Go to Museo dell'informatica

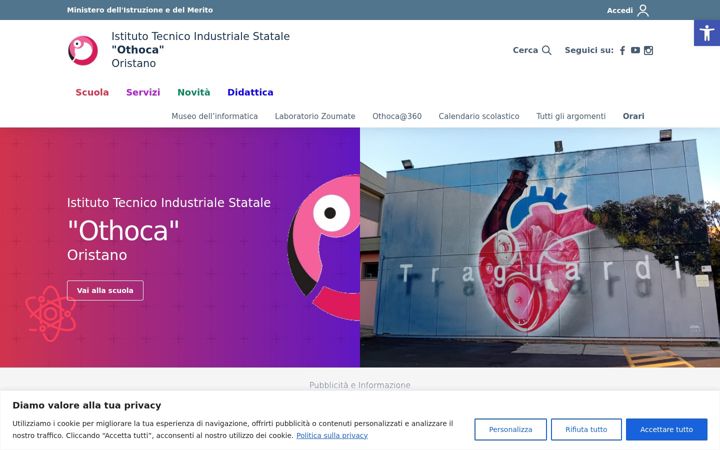tap(214, 116)
